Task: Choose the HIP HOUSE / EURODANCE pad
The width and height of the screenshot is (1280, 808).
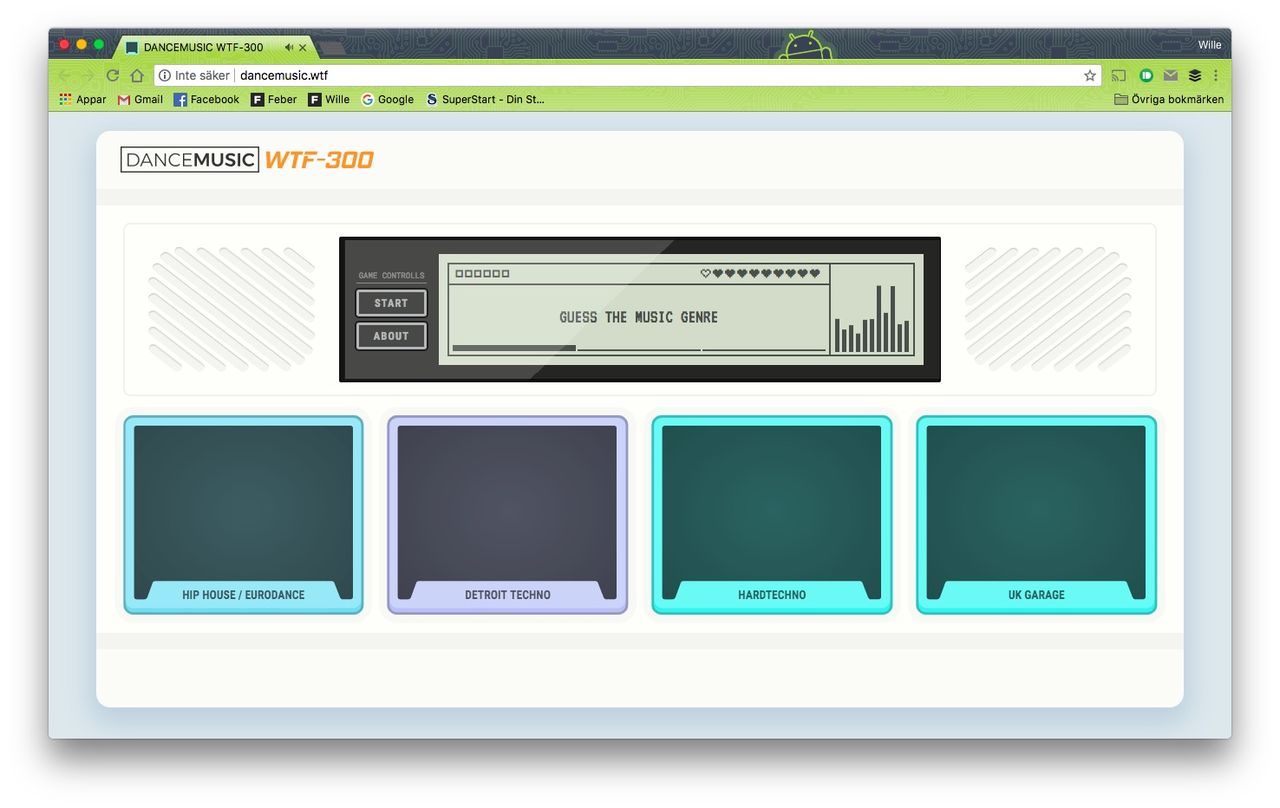Action: tap(243, 515)
